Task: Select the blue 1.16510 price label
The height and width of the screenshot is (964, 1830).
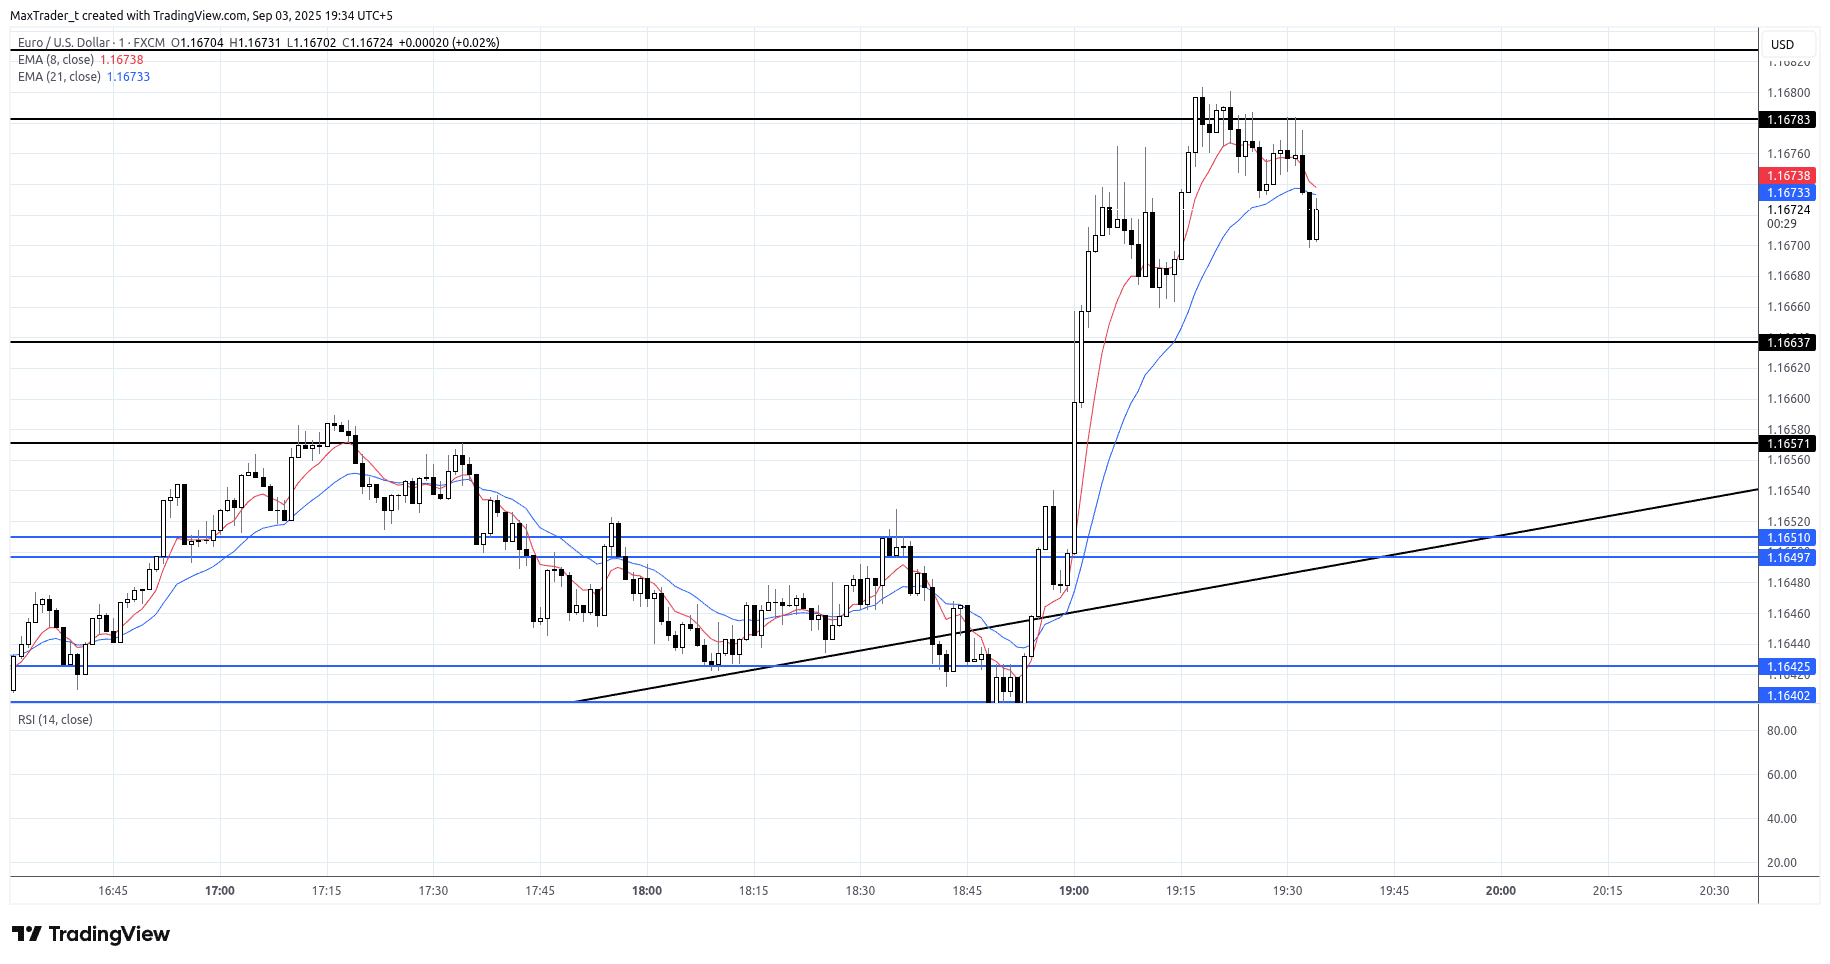Action: (x=1787, y=538)
